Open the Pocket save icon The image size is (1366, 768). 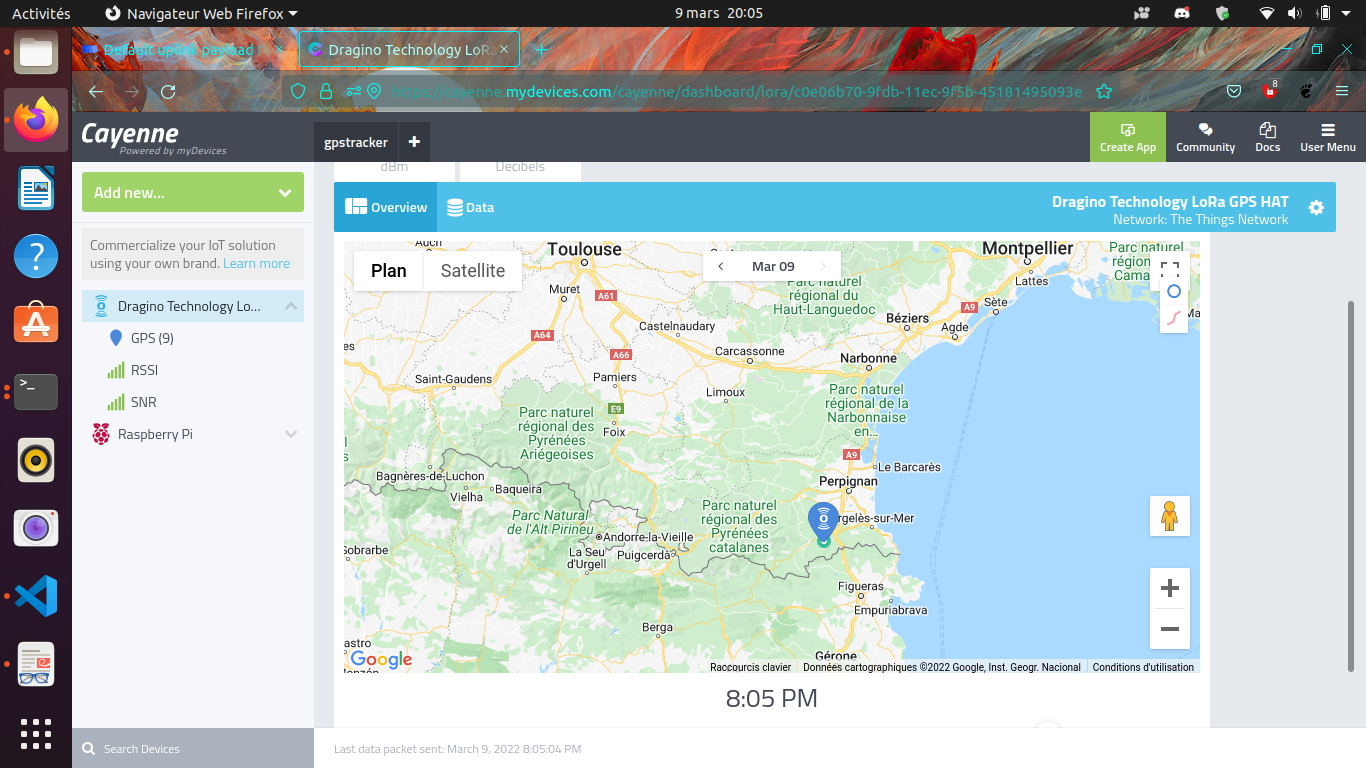pyautogui.click(x=1234, y=92)
